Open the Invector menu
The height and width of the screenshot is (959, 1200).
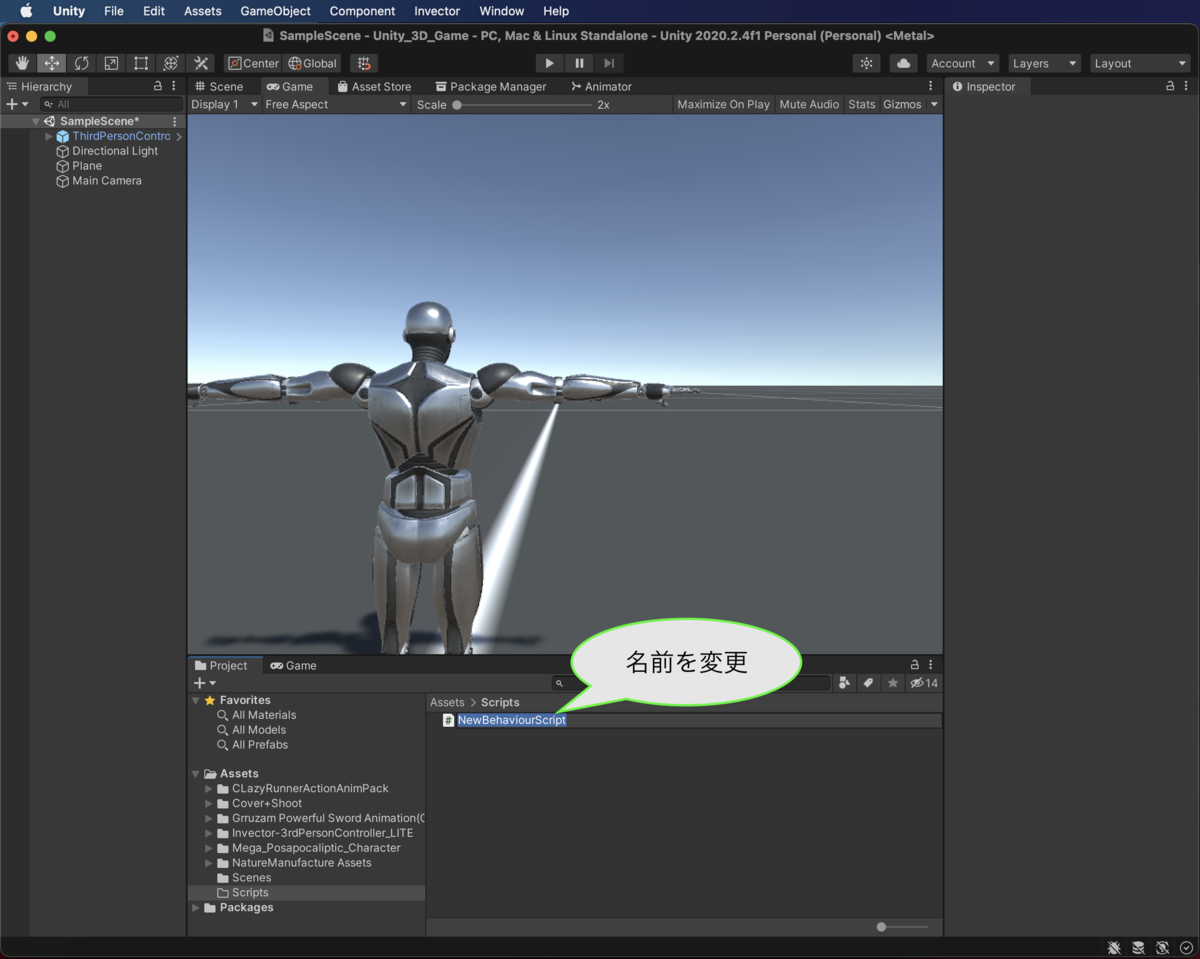coord(437,11)
